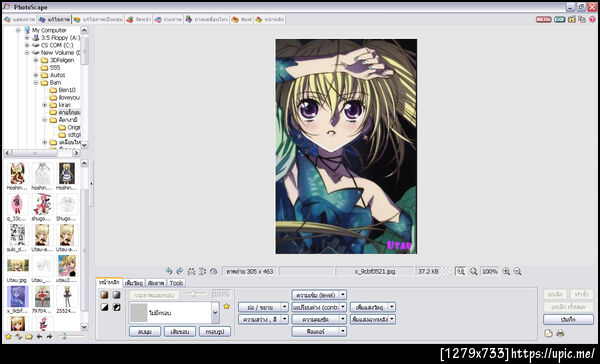Click the new blank page icon below Save
Screen dimensions: 600x364
[x=549, y=333]
